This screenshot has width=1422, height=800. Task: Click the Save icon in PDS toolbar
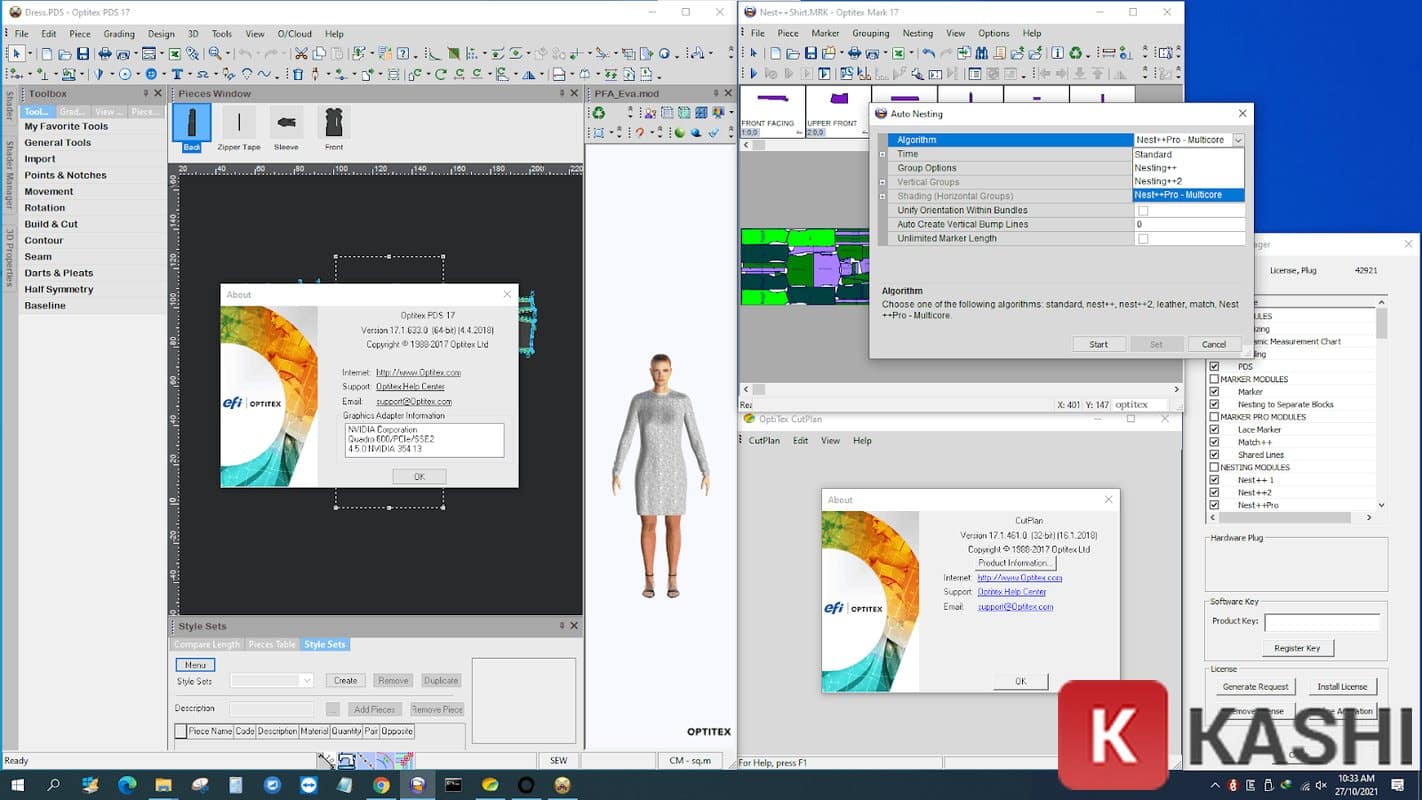[x=83, y=54]
